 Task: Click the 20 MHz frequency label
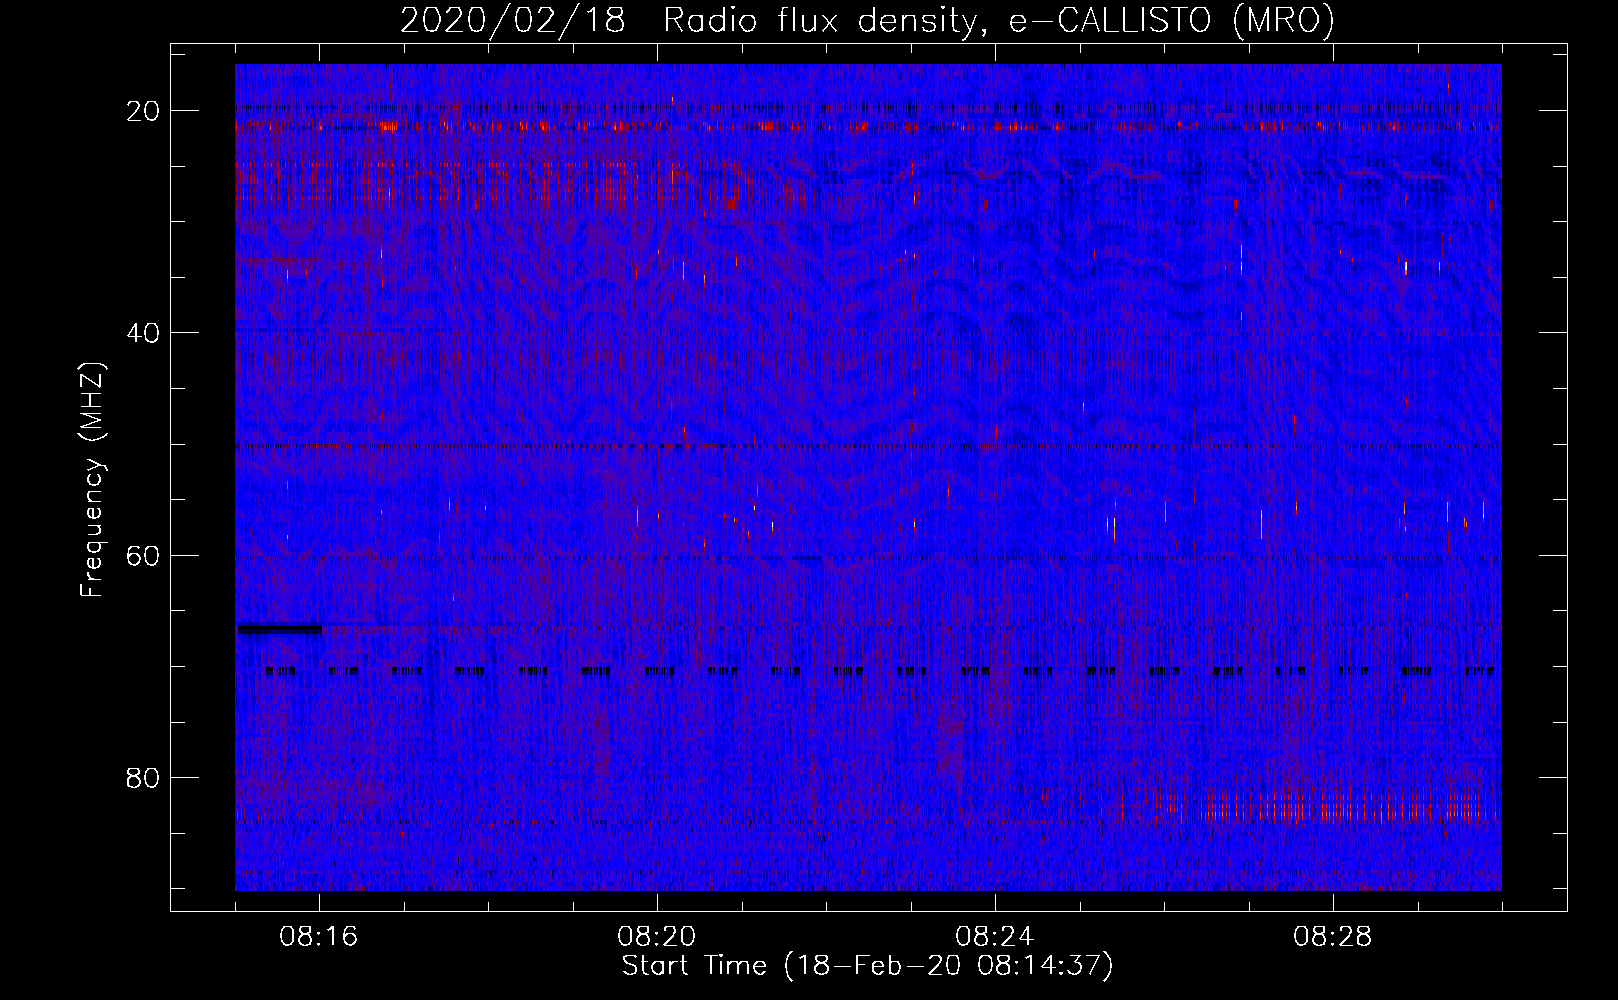coord(143,111)
